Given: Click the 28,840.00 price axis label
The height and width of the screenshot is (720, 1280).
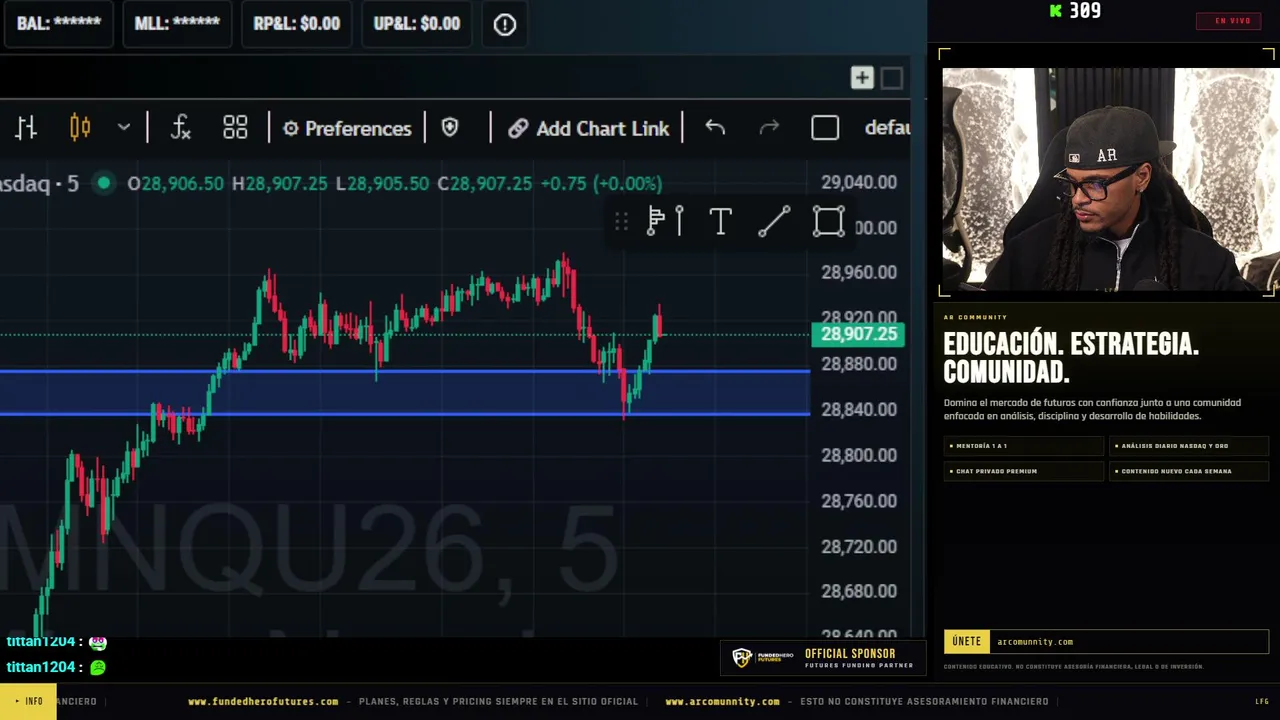Looking at the screenshot, I should (859, 409).
